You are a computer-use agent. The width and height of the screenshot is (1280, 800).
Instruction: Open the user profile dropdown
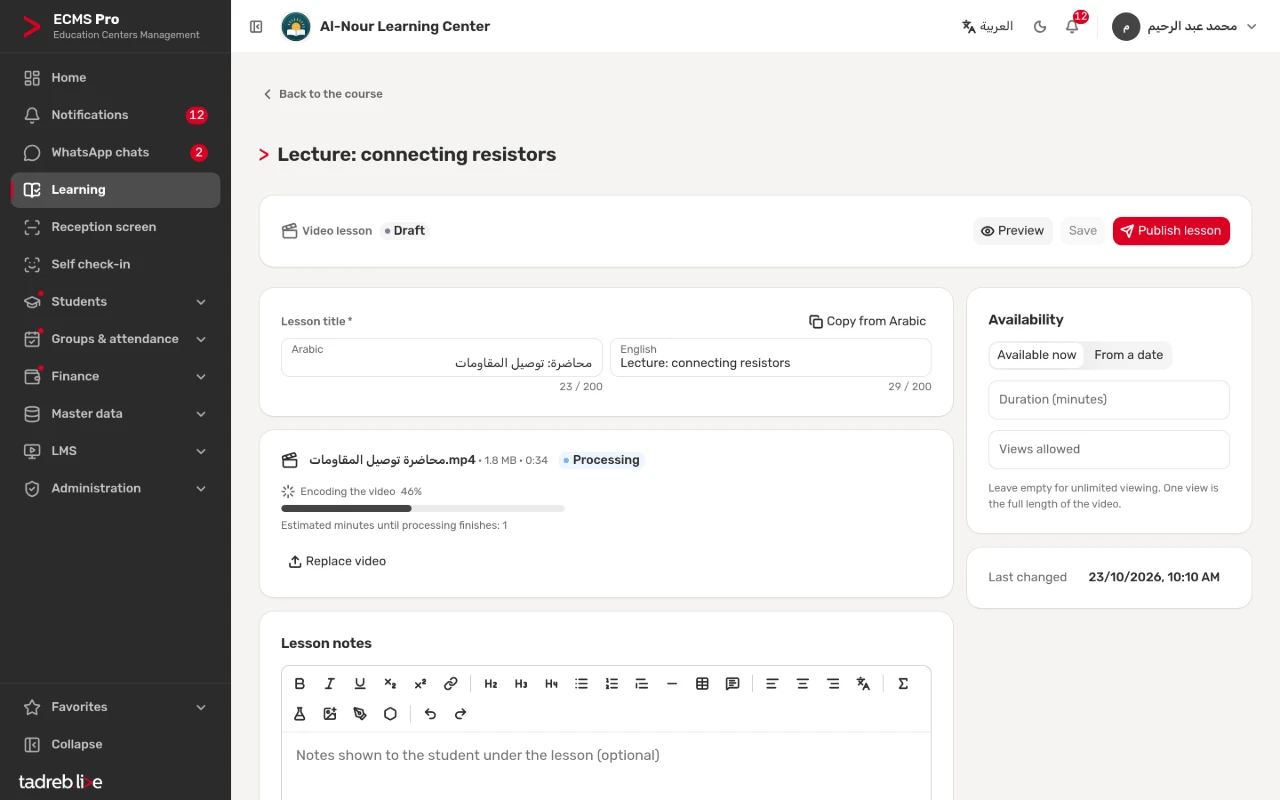click(1187, 26)
